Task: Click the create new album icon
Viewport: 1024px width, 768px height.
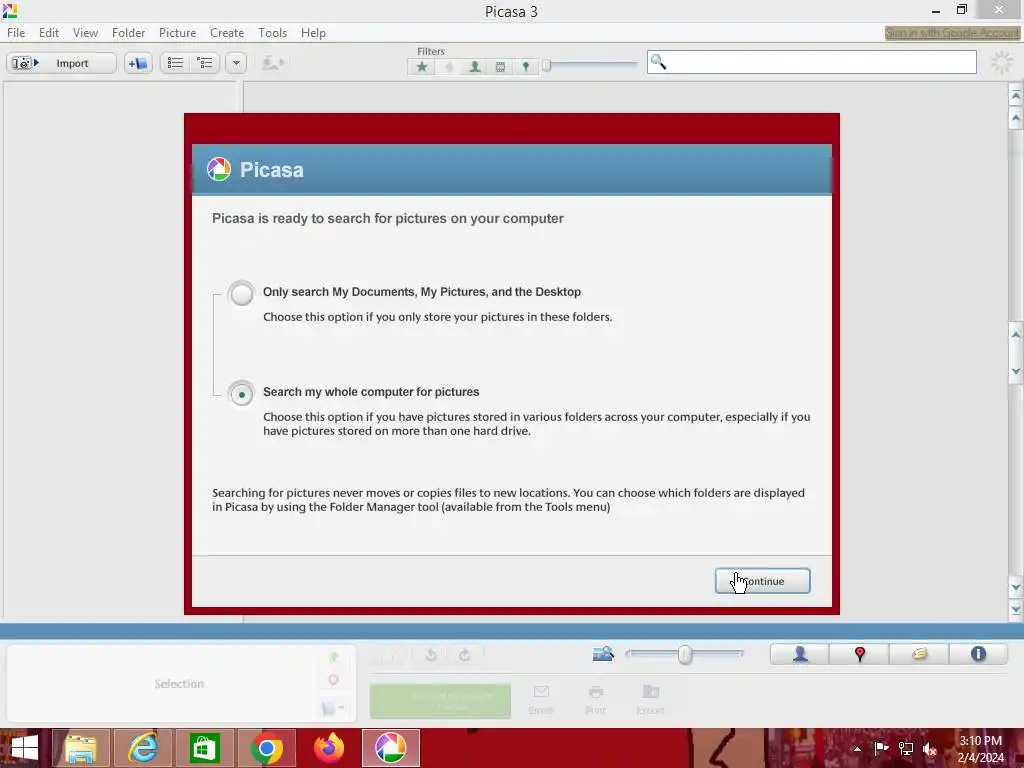Action: click(x=138, y=63)
